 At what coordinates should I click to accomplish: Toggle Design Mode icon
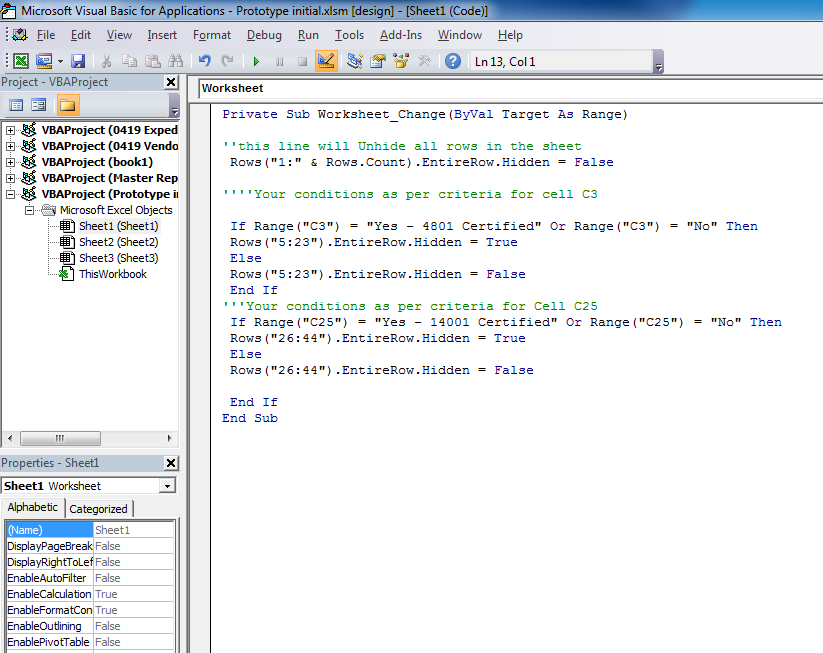326,61
